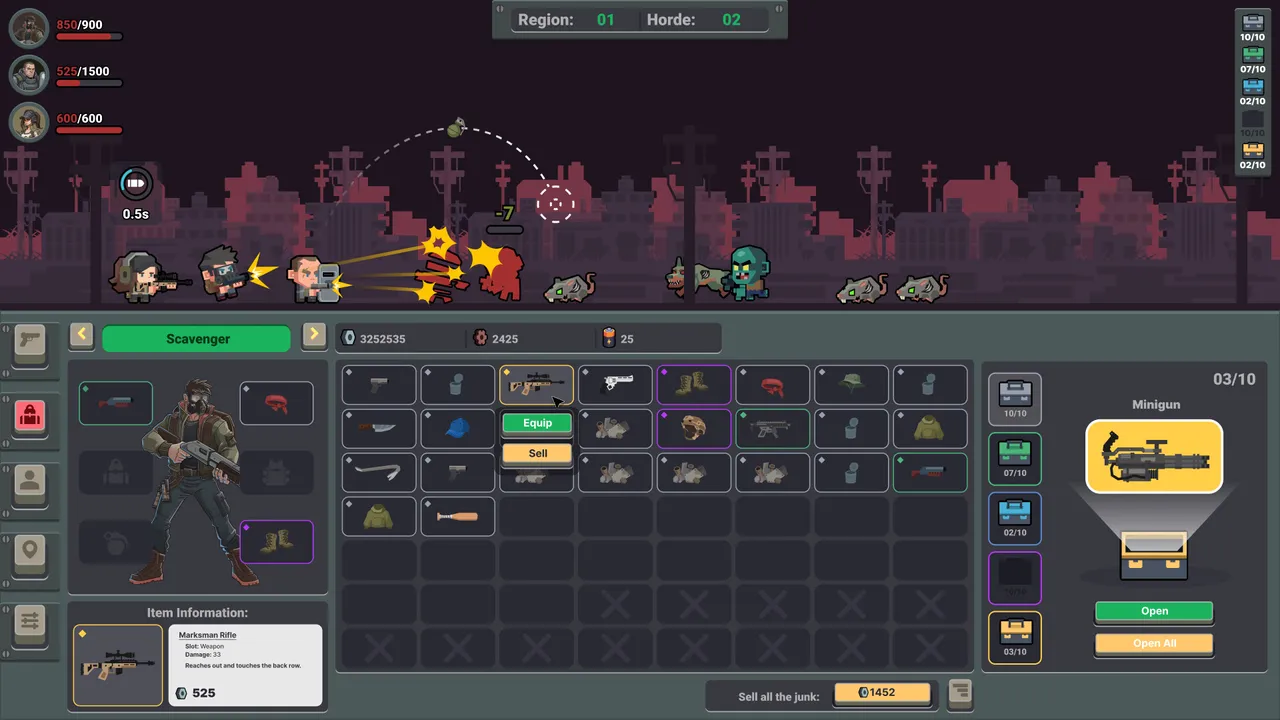The width and height of the screenshot is (1280, 720).
Task: Click the Minigun reward preview image
Action: [1154, 457]
